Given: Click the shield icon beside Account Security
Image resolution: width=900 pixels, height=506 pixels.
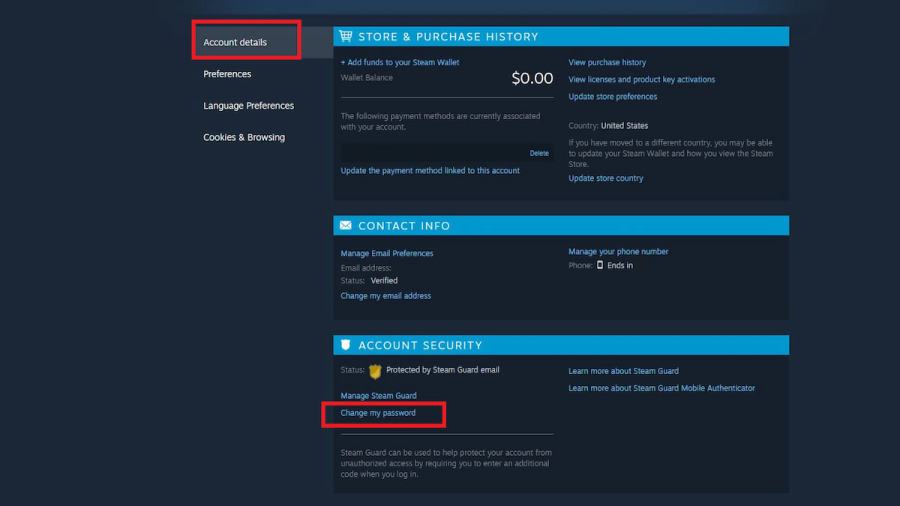Looking at the screenshot, I should point(346,345).
